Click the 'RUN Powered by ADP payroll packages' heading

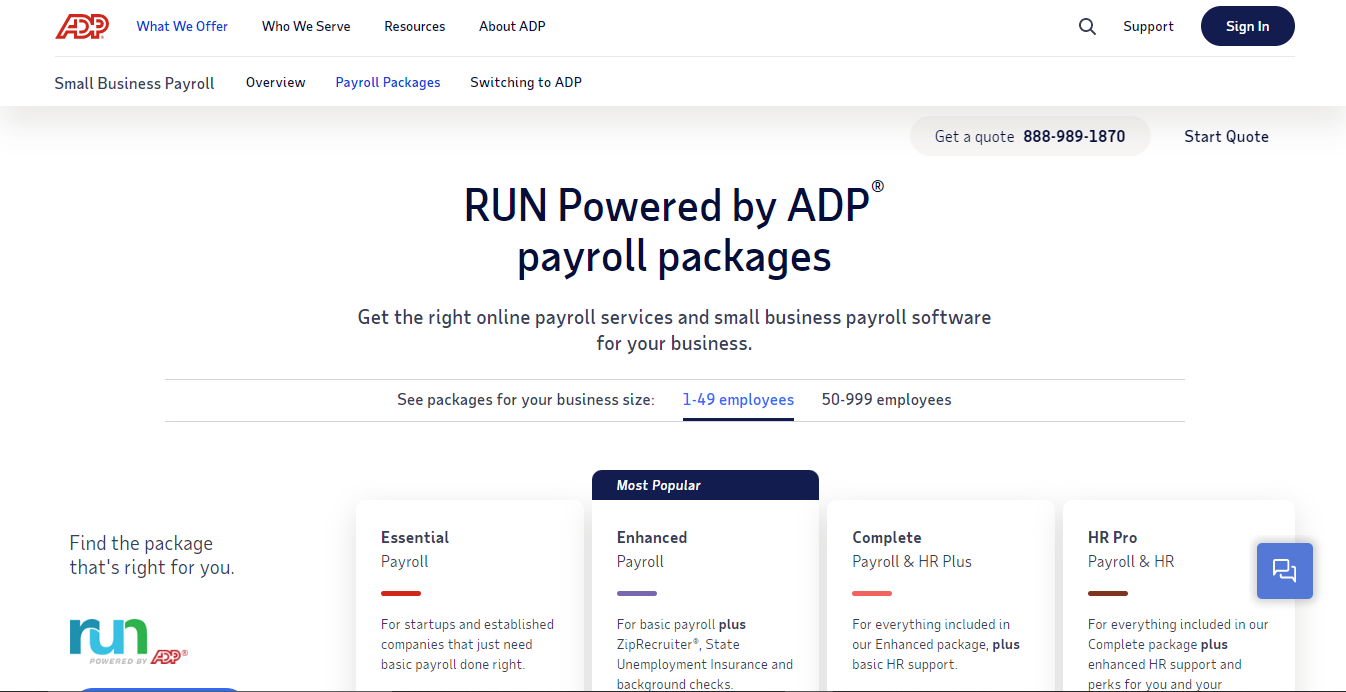point(674,231)
